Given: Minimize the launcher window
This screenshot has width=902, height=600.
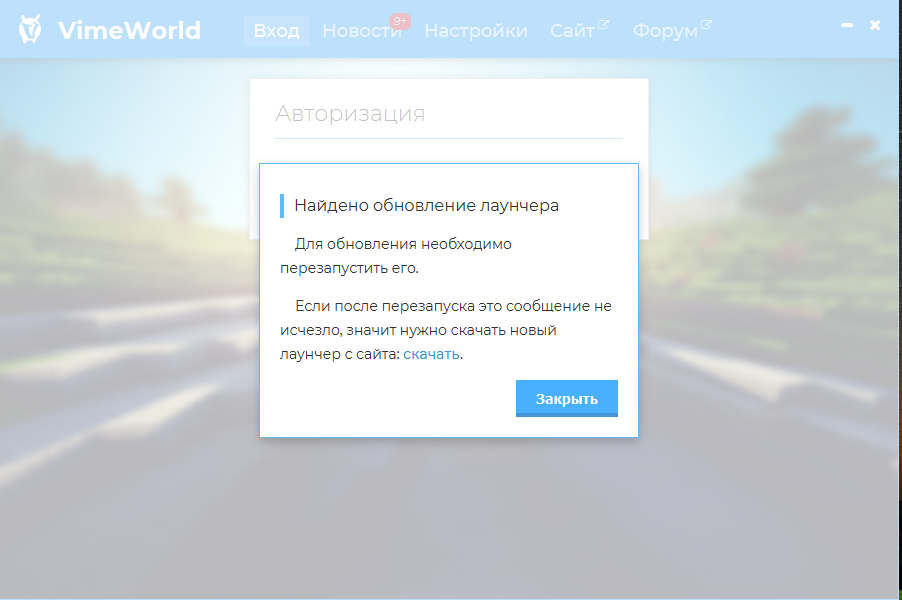Looking at the screenshot, I should (847, 25).
